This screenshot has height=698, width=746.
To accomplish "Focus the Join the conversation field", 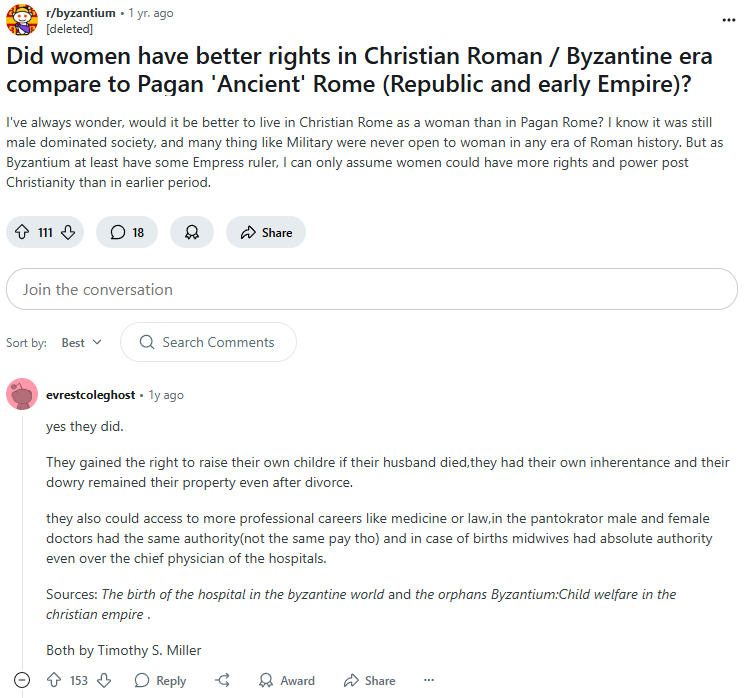I will 372,289.
